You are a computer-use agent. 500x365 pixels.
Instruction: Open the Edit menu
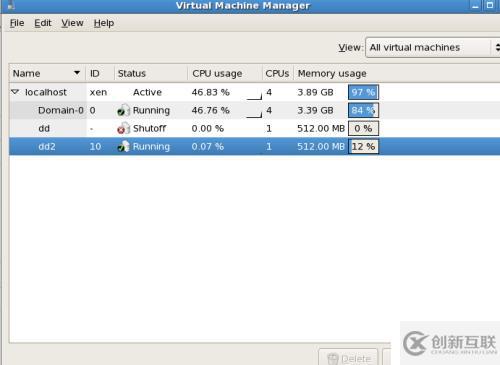tap(43, 23)
